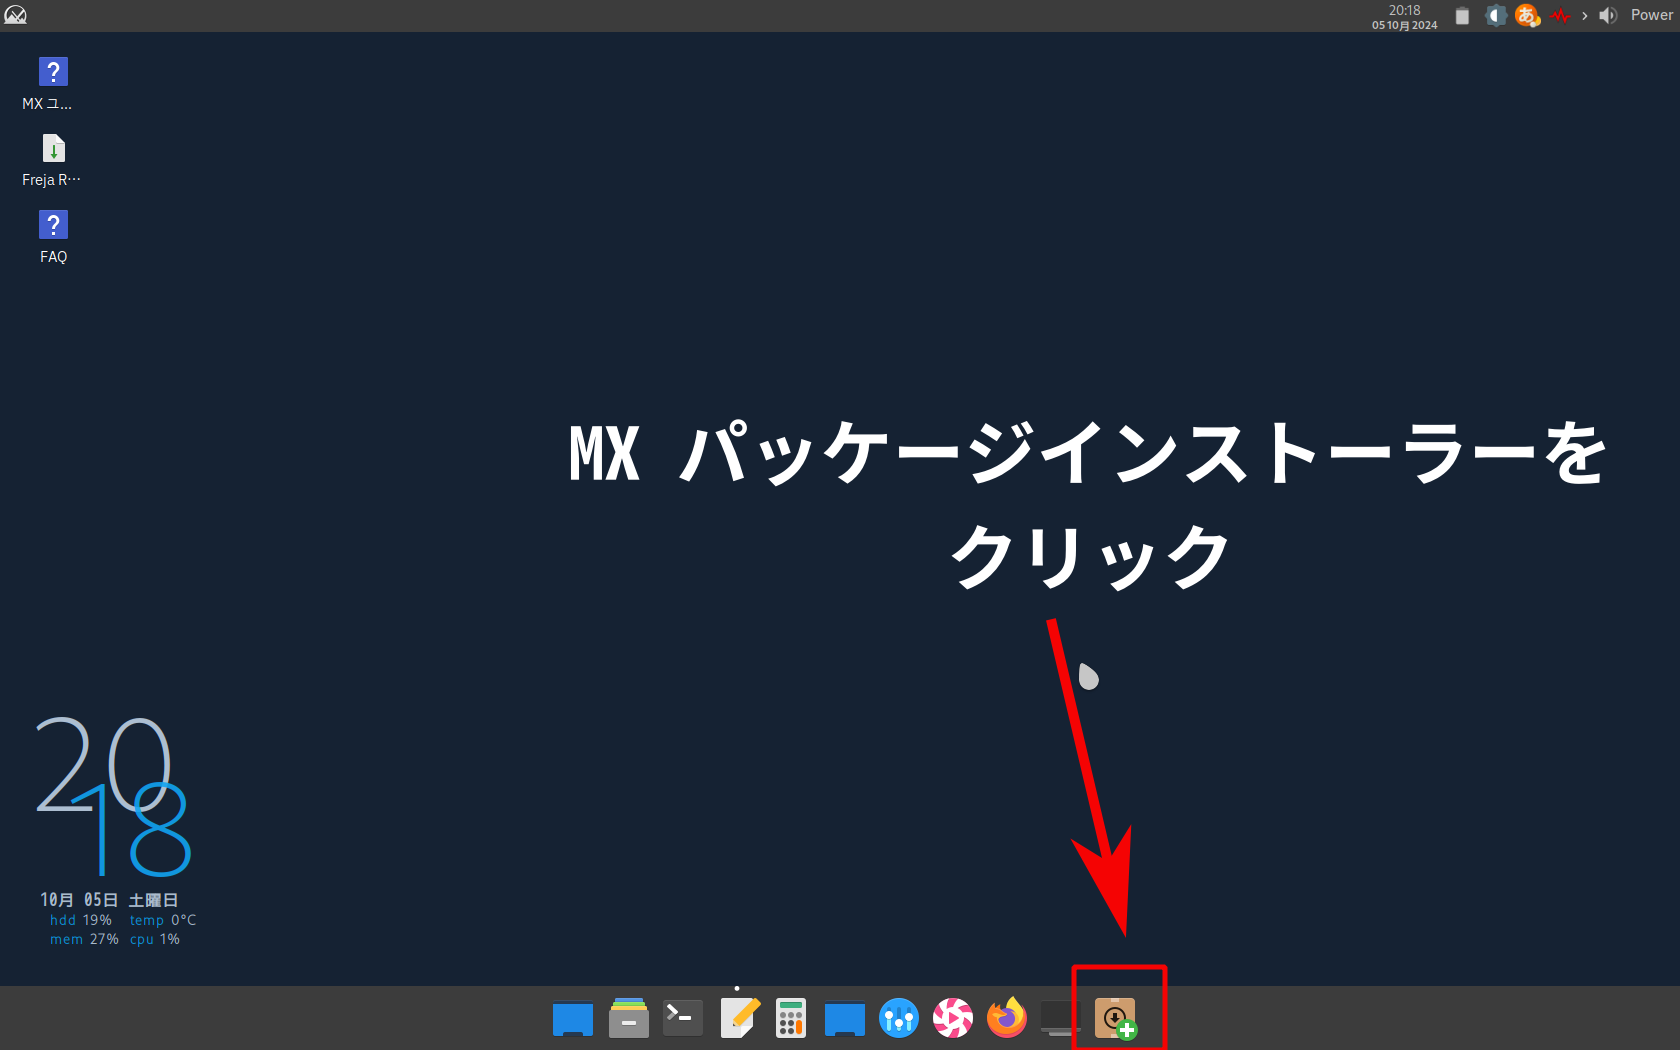Open the MX manual desktop shortcut
Screen dimensions: 1680x1050
(53, 83)
